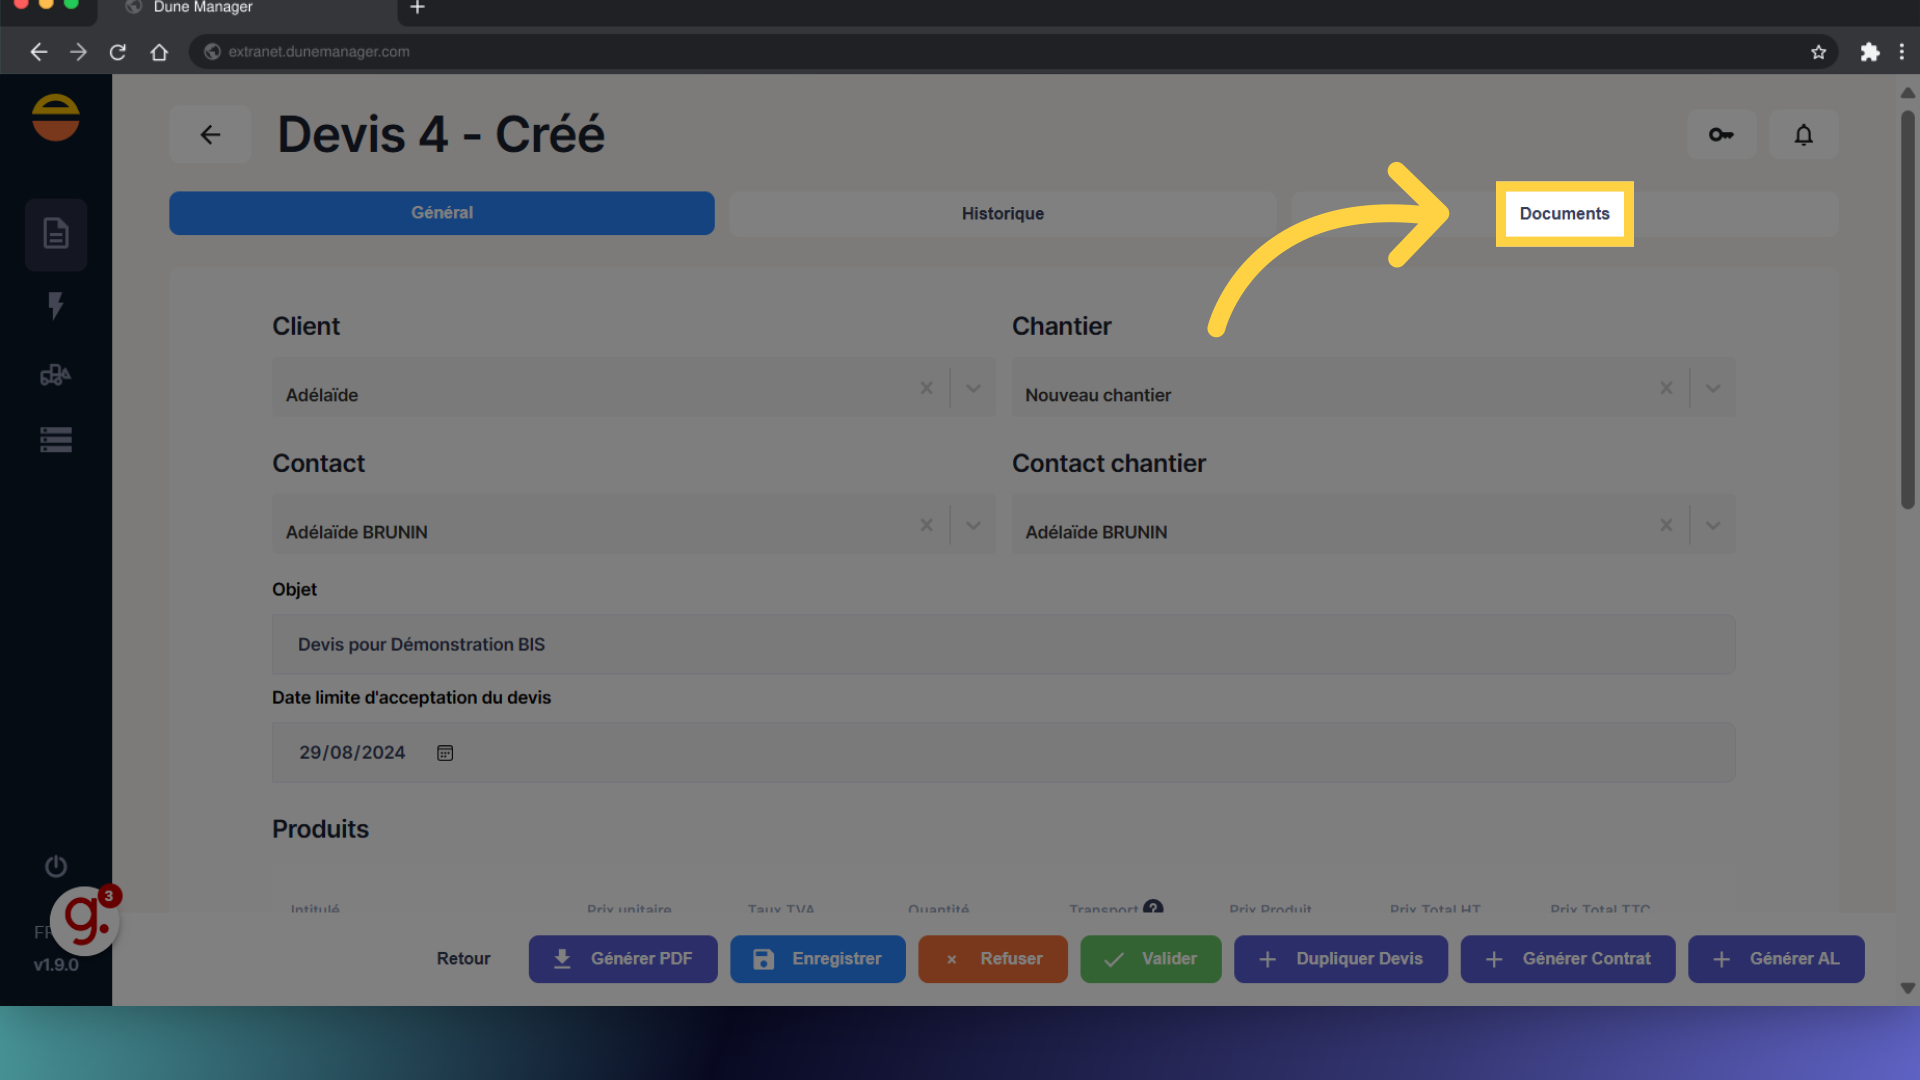Click the Objet text field
This screenshot has width=1920, height=1080.
(1002, 645)
